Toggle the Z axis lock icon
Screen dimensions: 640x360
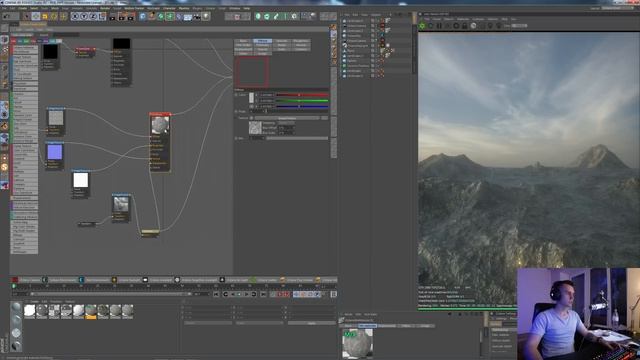pyautogui.click(x=93, y=16)
